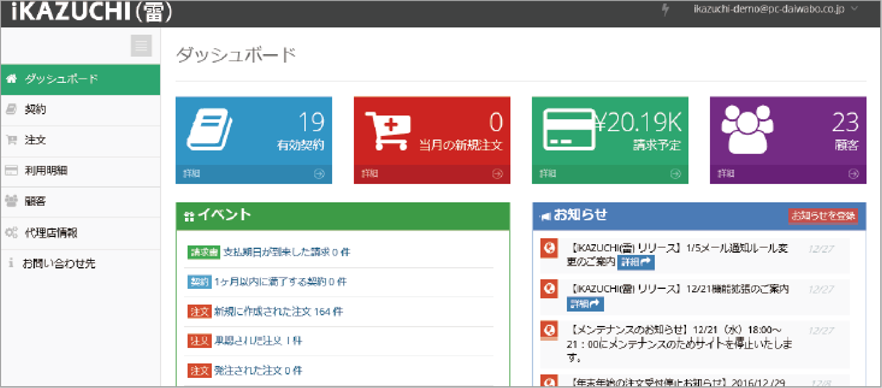882x388 pixels.
Task: Click the cart icon beside 注文
Action: point(10,141)
